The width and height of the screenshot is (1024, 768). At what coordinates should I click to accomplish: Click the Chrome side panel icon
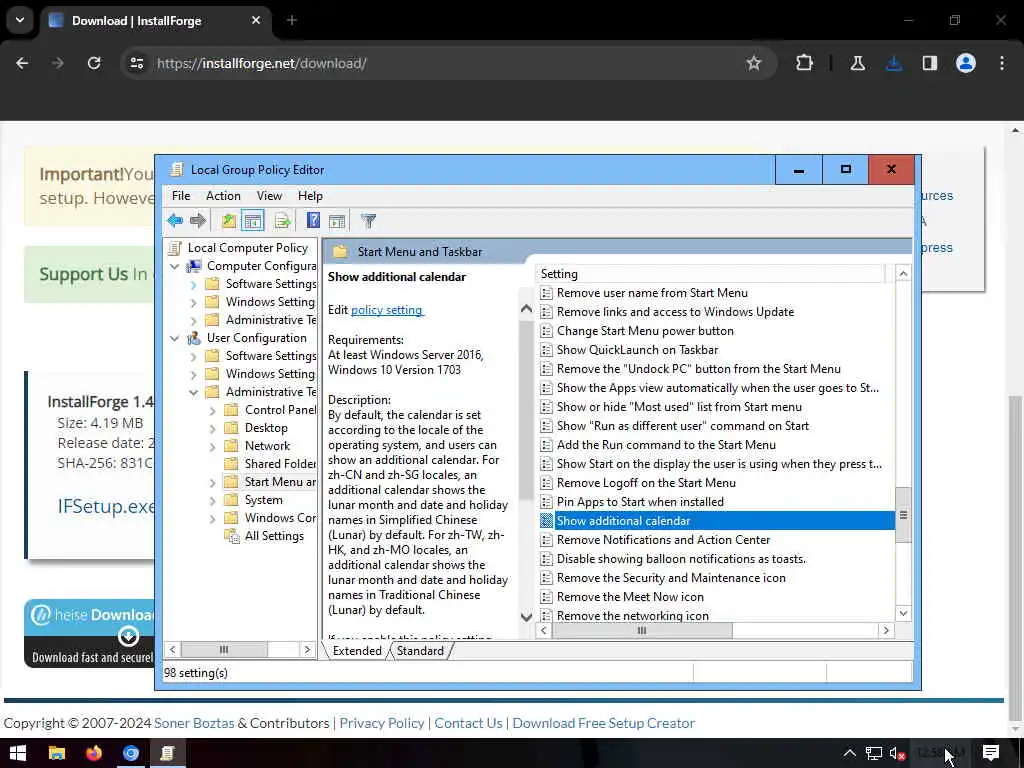930,63
